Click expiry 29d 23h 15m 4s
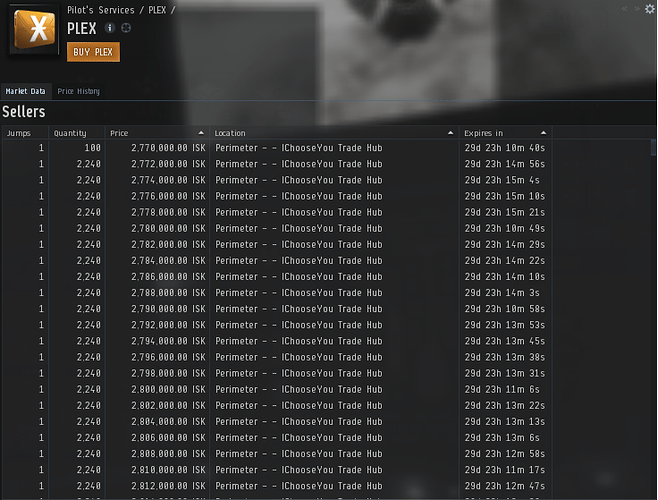The width and height of the screenshot is (658, 500). pyautogui.click(x=502, y=180)
